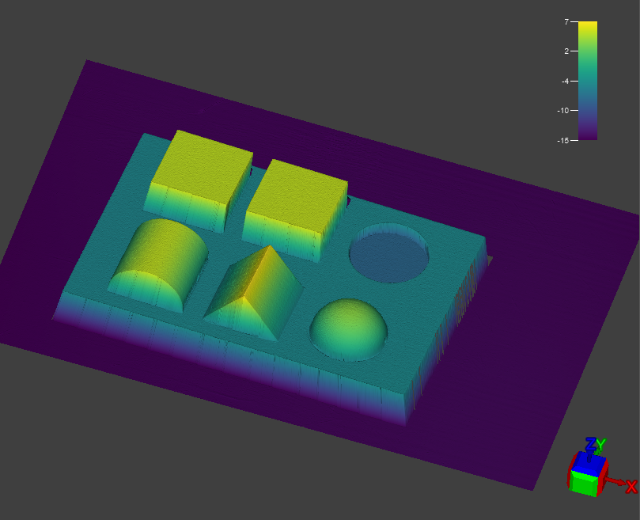Screen dimensions: 640x520
Task: Select the blue Z axis label
Action: point(589,444)
